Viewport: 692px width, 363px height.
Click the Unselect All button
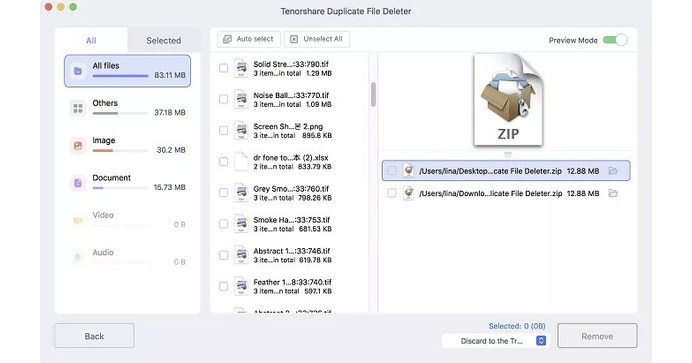(317, 39)
